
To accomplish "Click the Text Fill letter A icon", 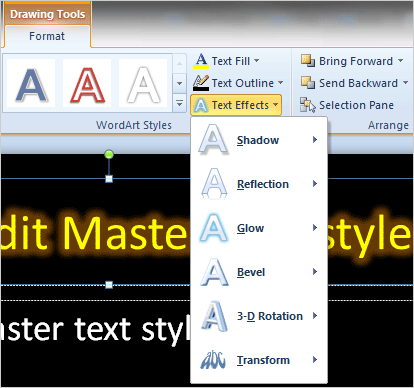I will tap(201, 61).
